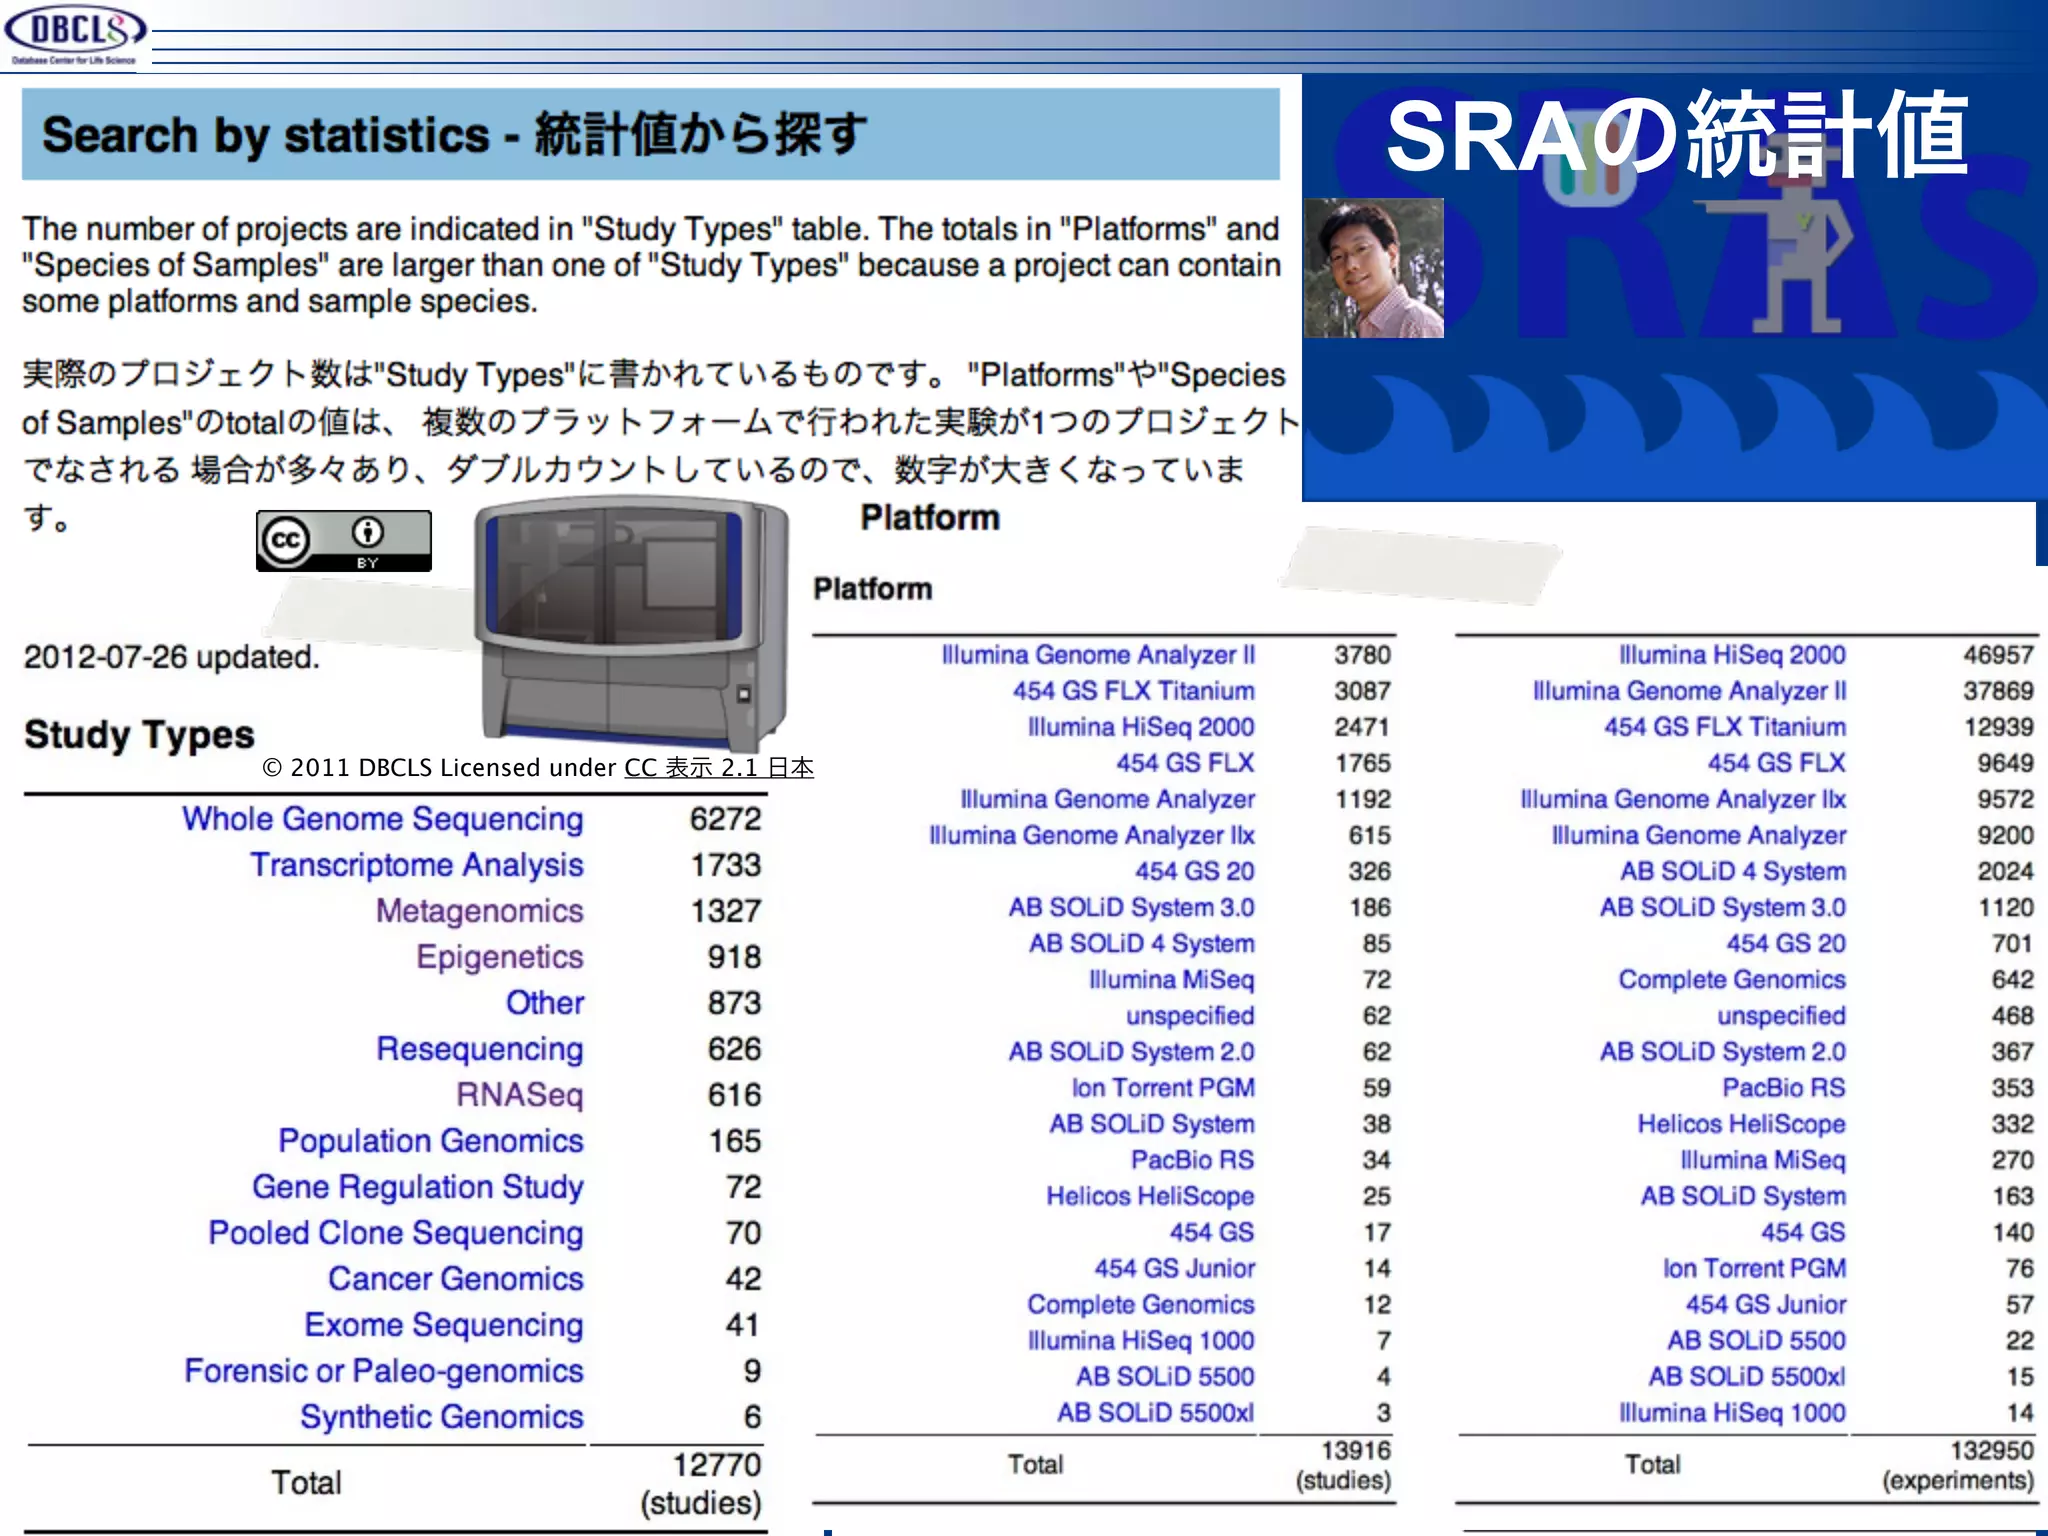Click the DBCLS logo
Image resolution: width=2048 pixels, height=1536 pixels.
click(75, 35)
